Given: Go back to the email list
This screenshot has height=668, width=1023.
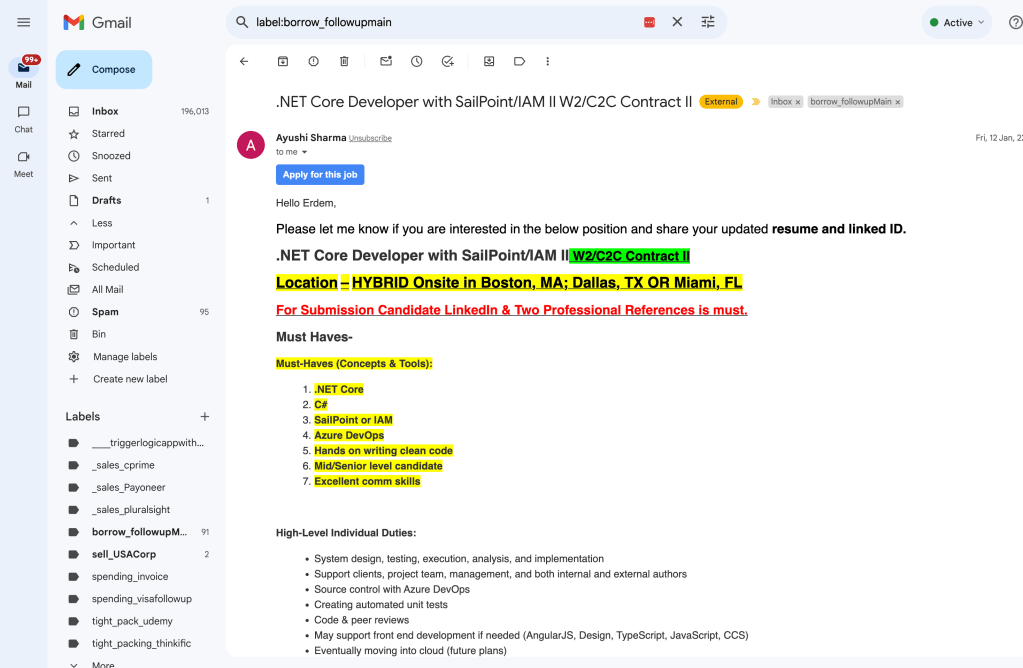Looking at the screenshot, I should tap(244, 61).
